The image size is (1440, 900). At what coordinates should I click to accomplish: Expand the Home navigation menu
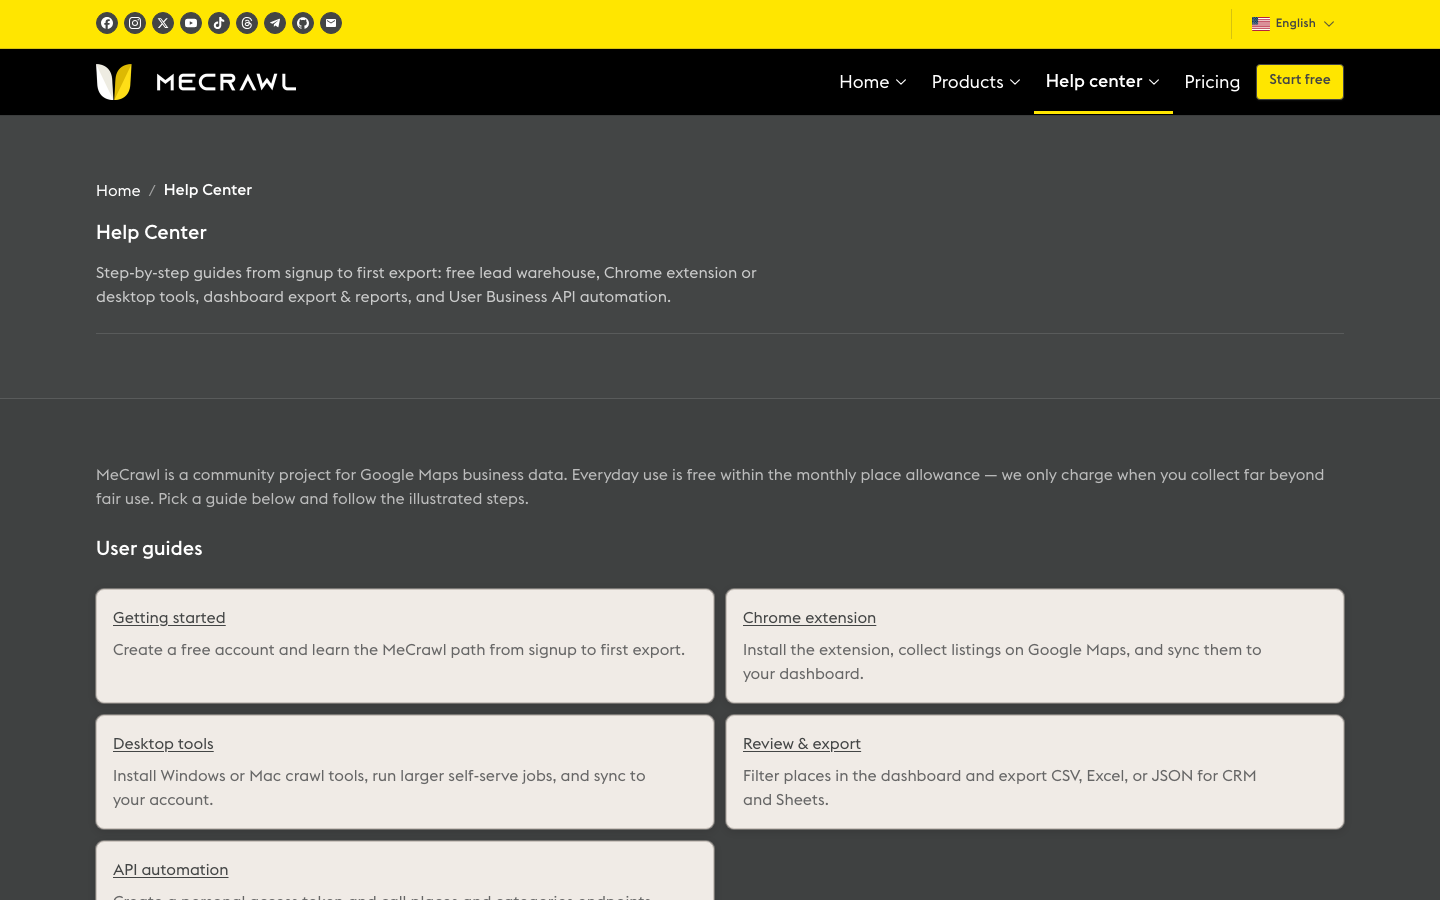[873, 82]
